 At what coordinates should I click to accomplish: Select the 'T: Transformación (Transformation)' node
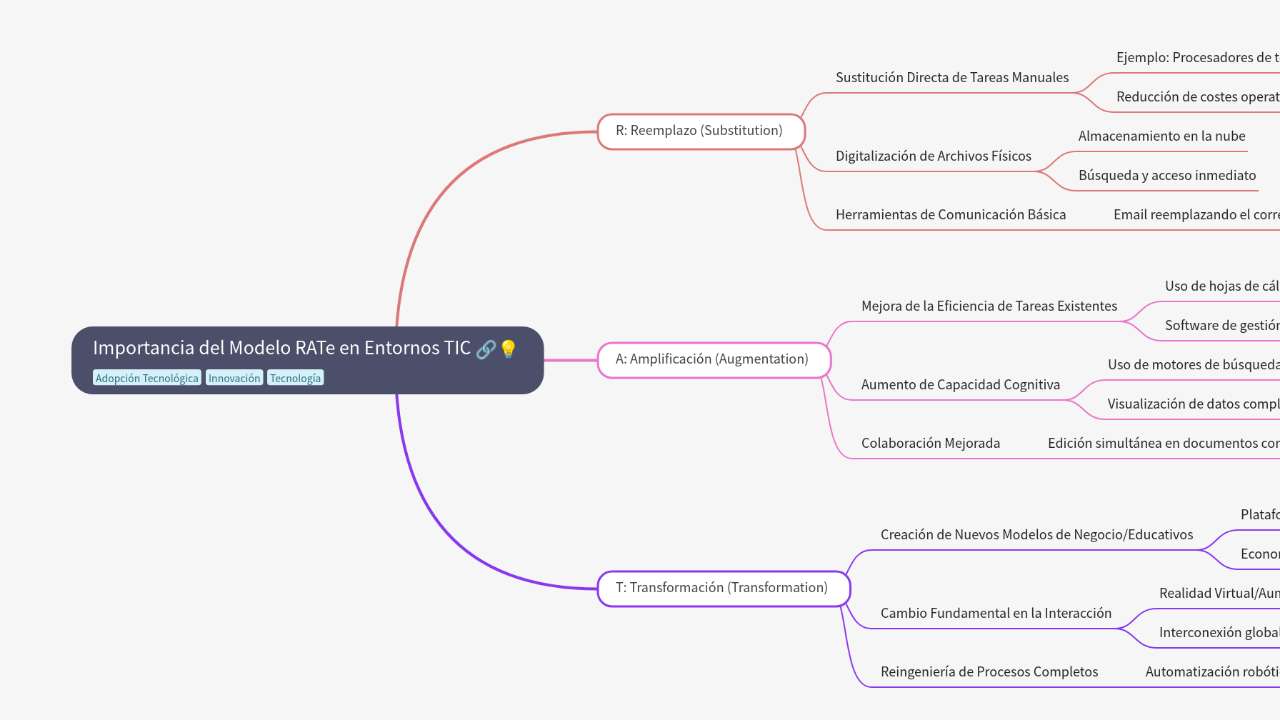pyautogui.click(x=721, y=588)
